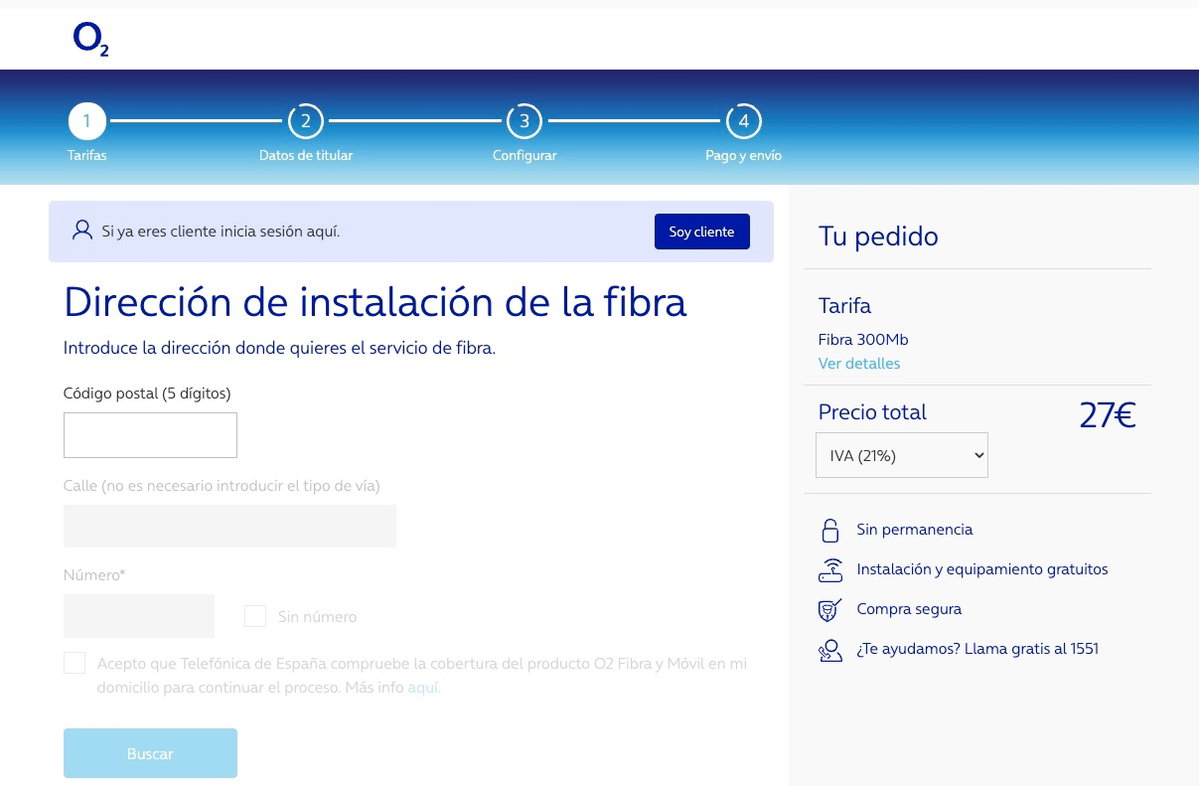Click 'Dirección de instalación de la fibra' heading
1199x786 pixels.
[x=375, y=302]
